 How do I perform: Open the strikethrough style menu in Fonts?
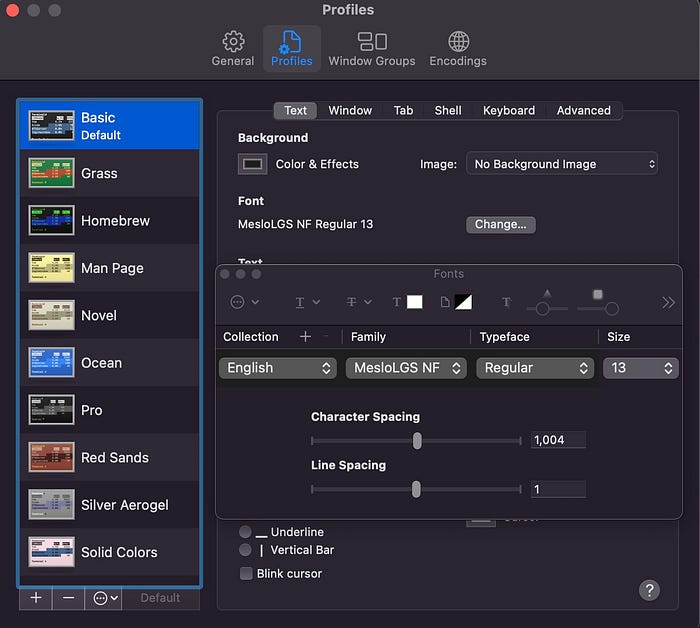(x=359, y=302)
